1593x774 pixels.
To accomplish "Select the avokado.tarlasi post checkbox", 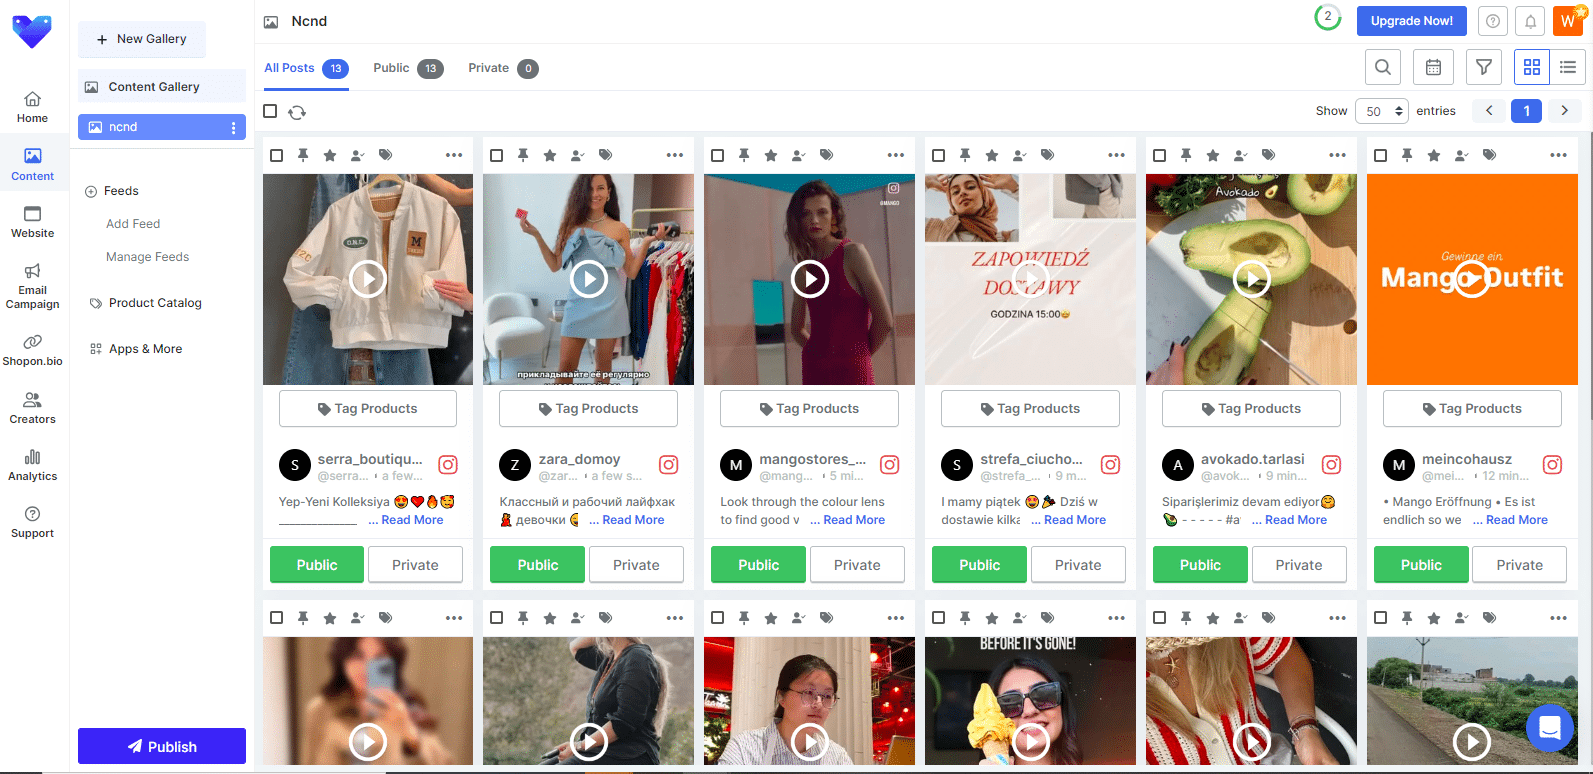I will coord(1159,155).
